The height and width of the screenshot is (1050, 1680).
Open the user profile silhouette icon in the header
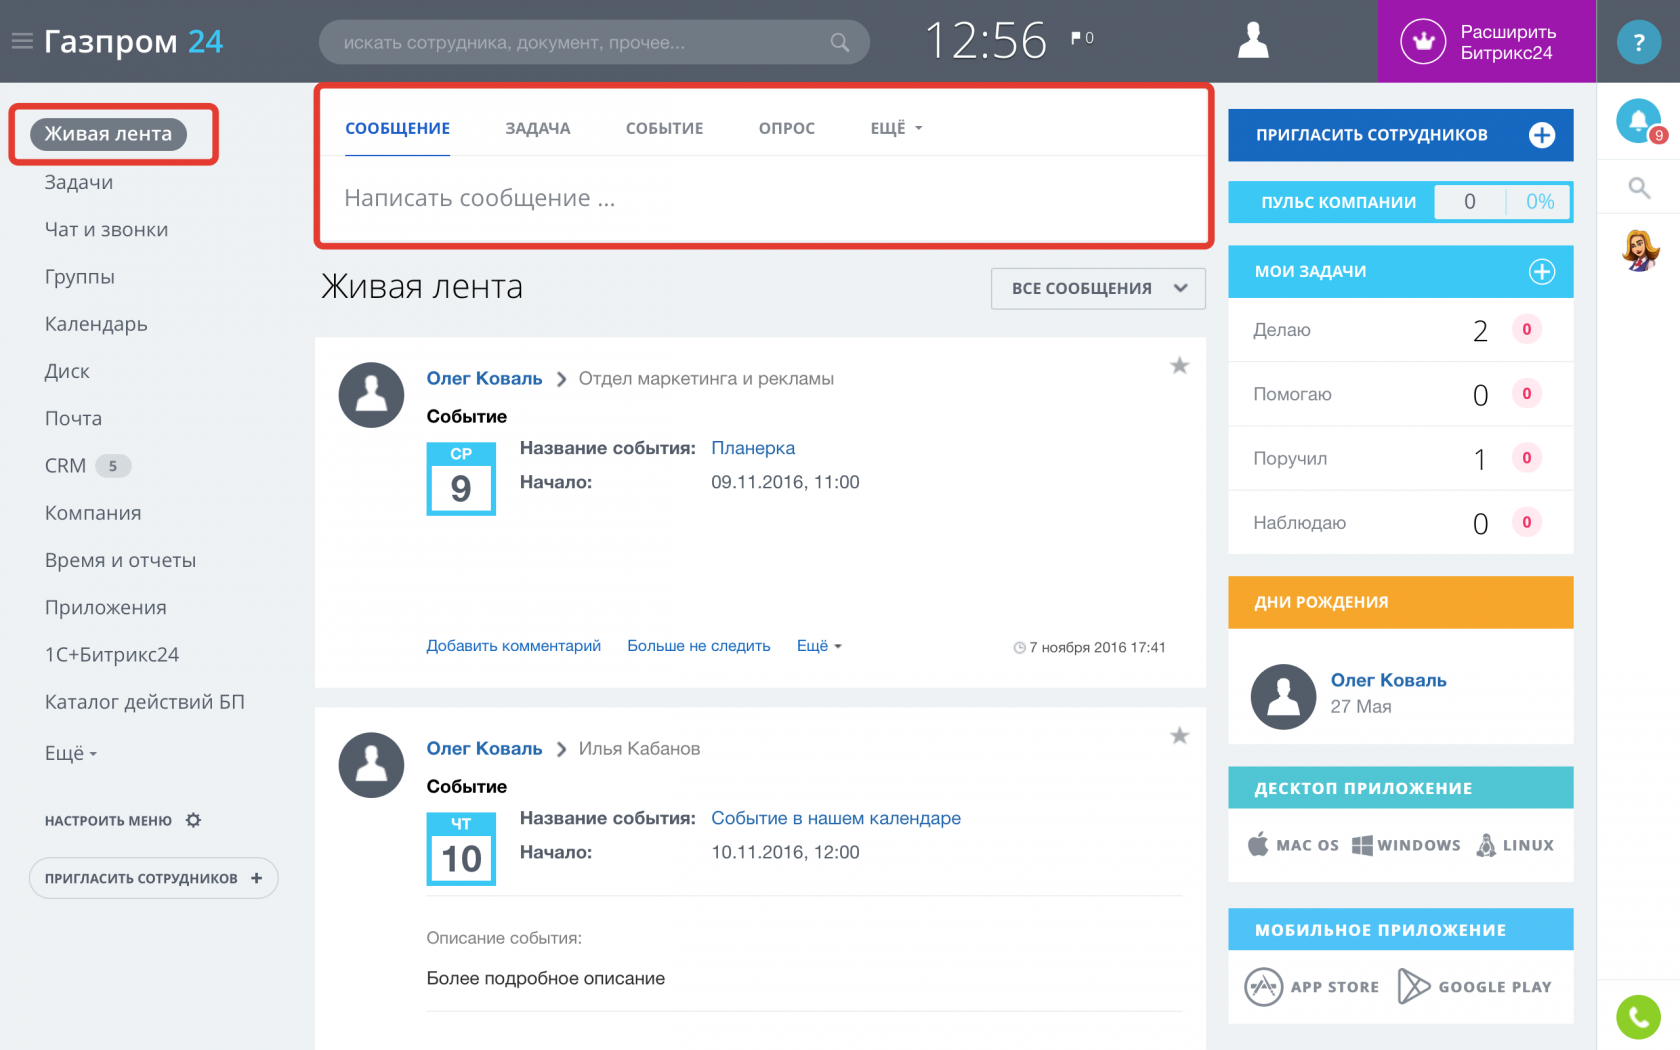1253,41
